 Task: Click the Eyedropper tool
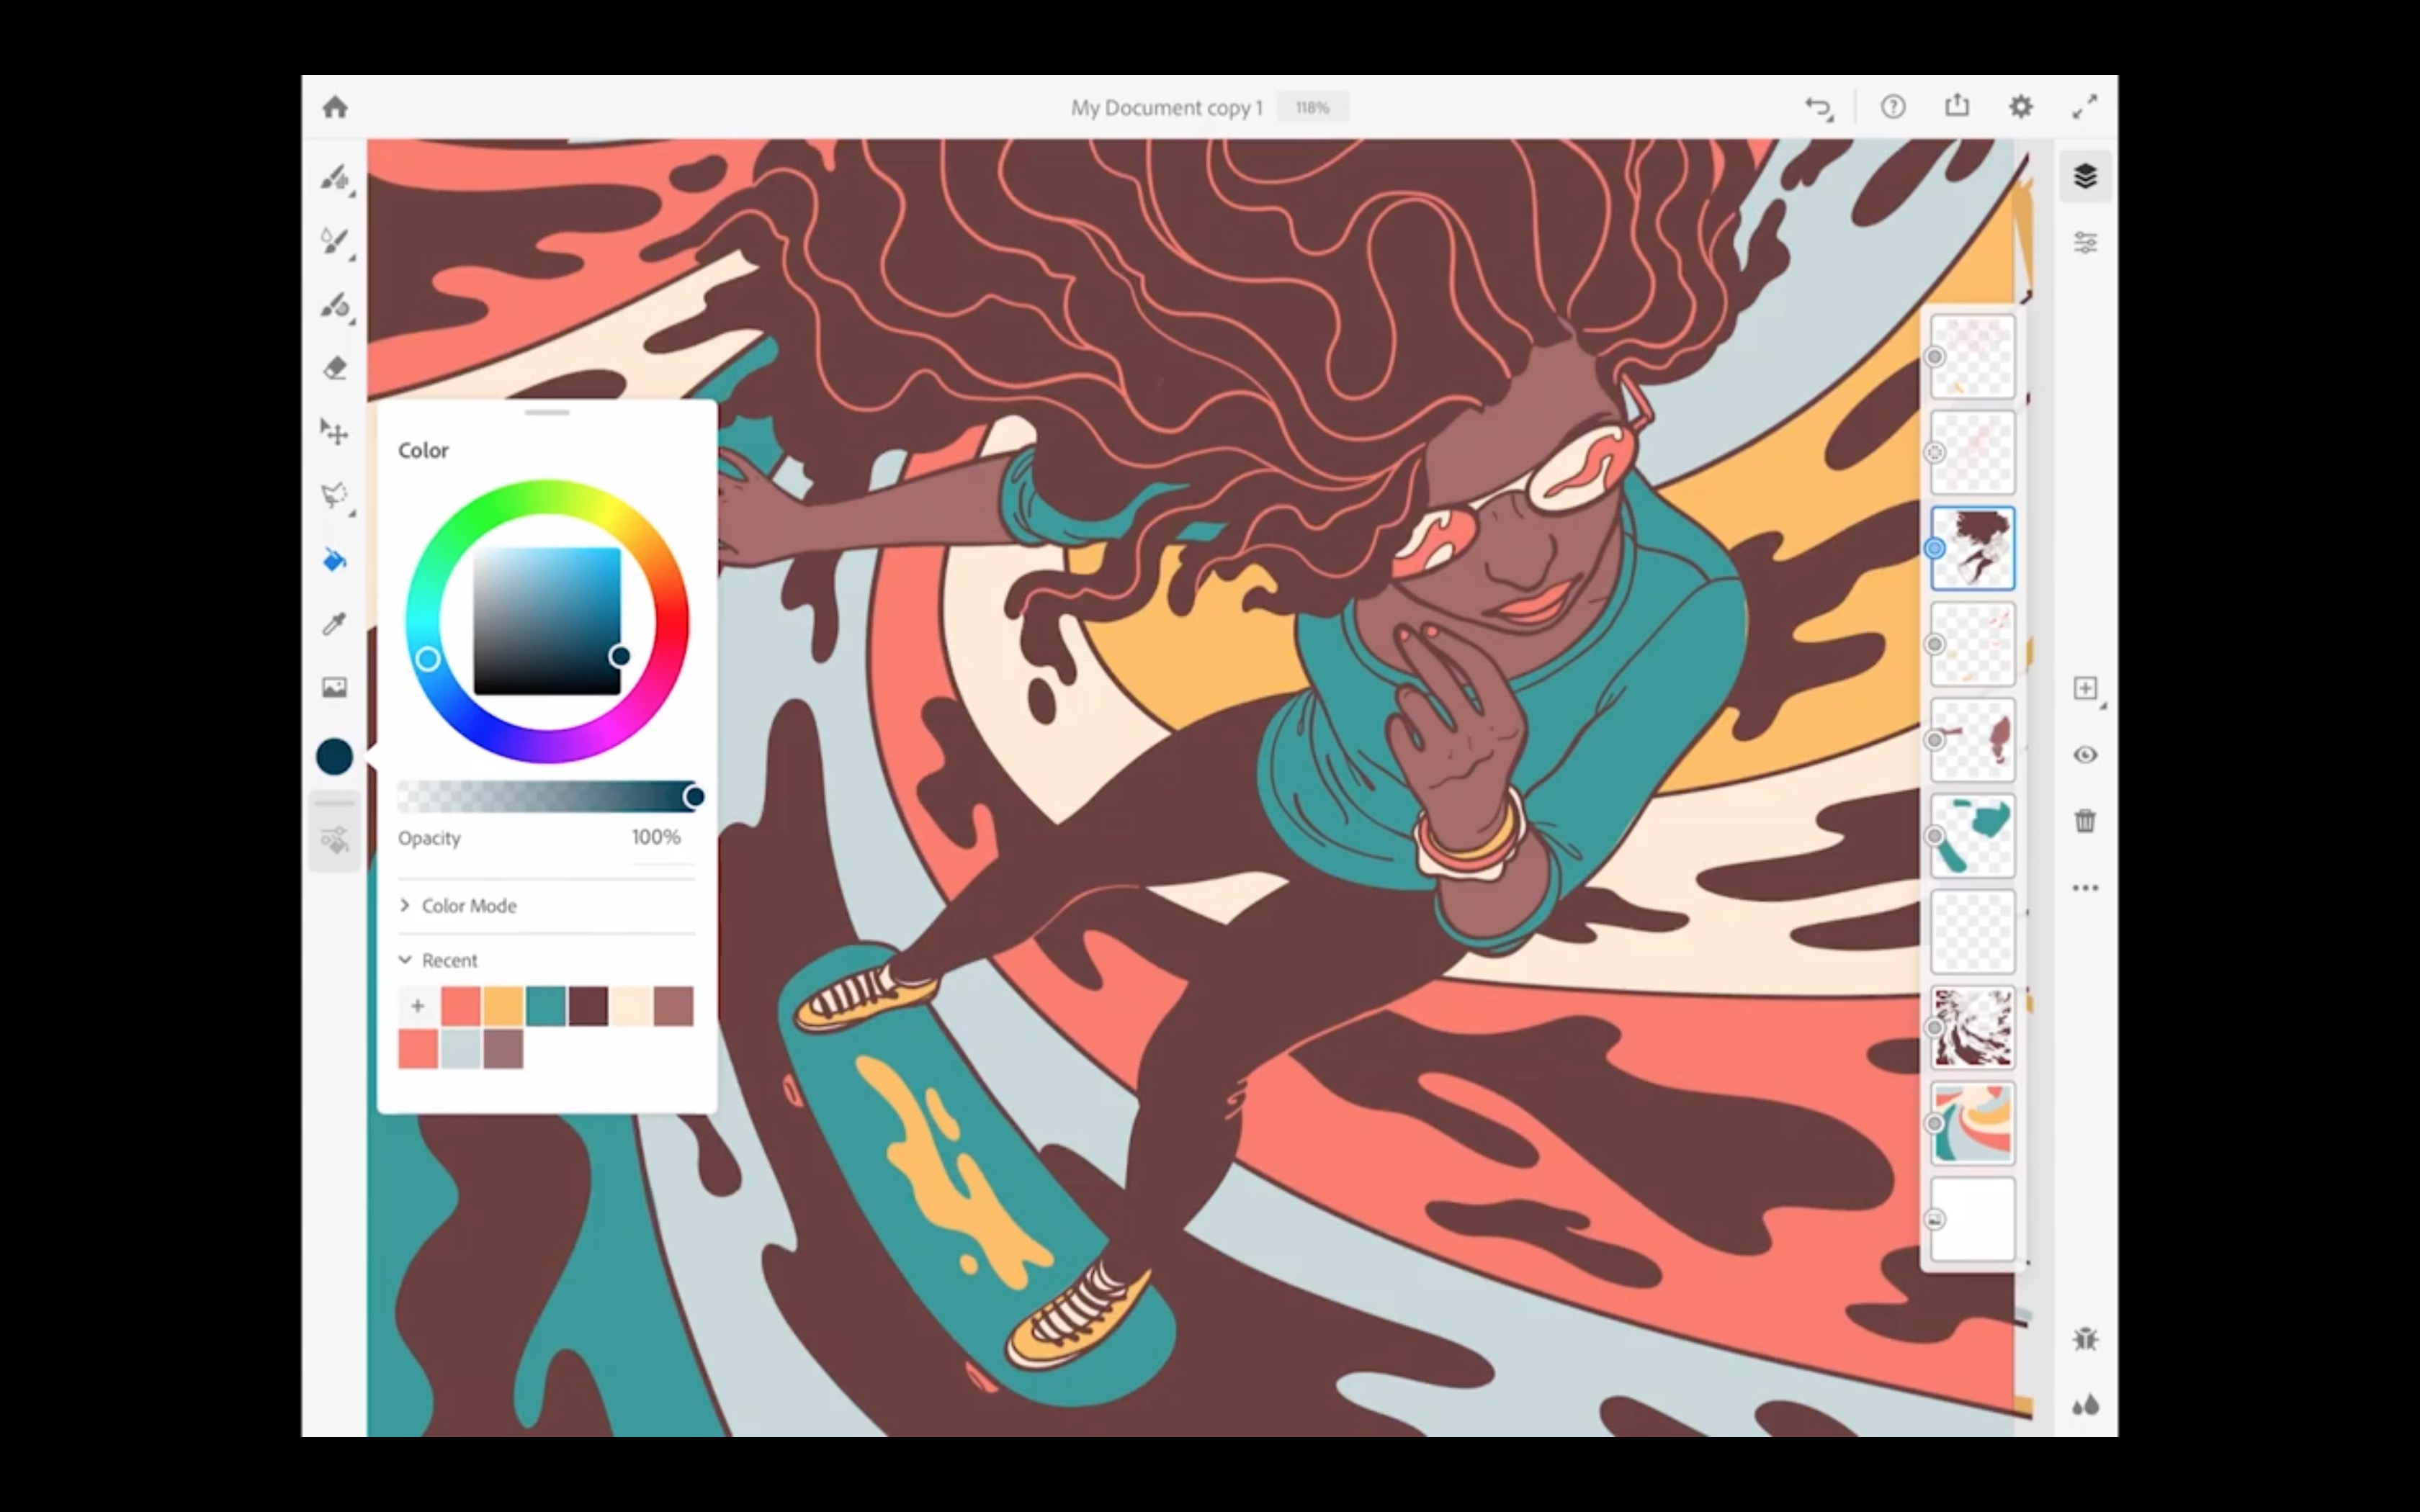click(x=336, y=624)
